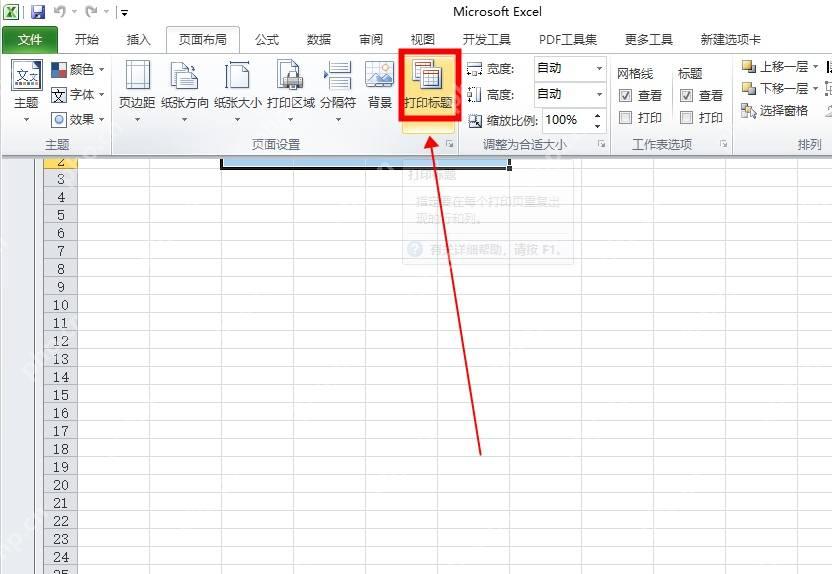Open the Page Setup dialog launcher

click(449, 144)
